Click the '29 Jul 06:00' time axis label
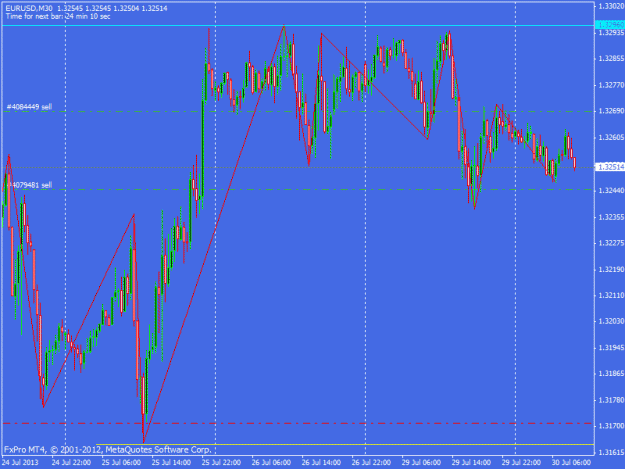Viewport: 625px width, 469px height. tap(421, 462)
